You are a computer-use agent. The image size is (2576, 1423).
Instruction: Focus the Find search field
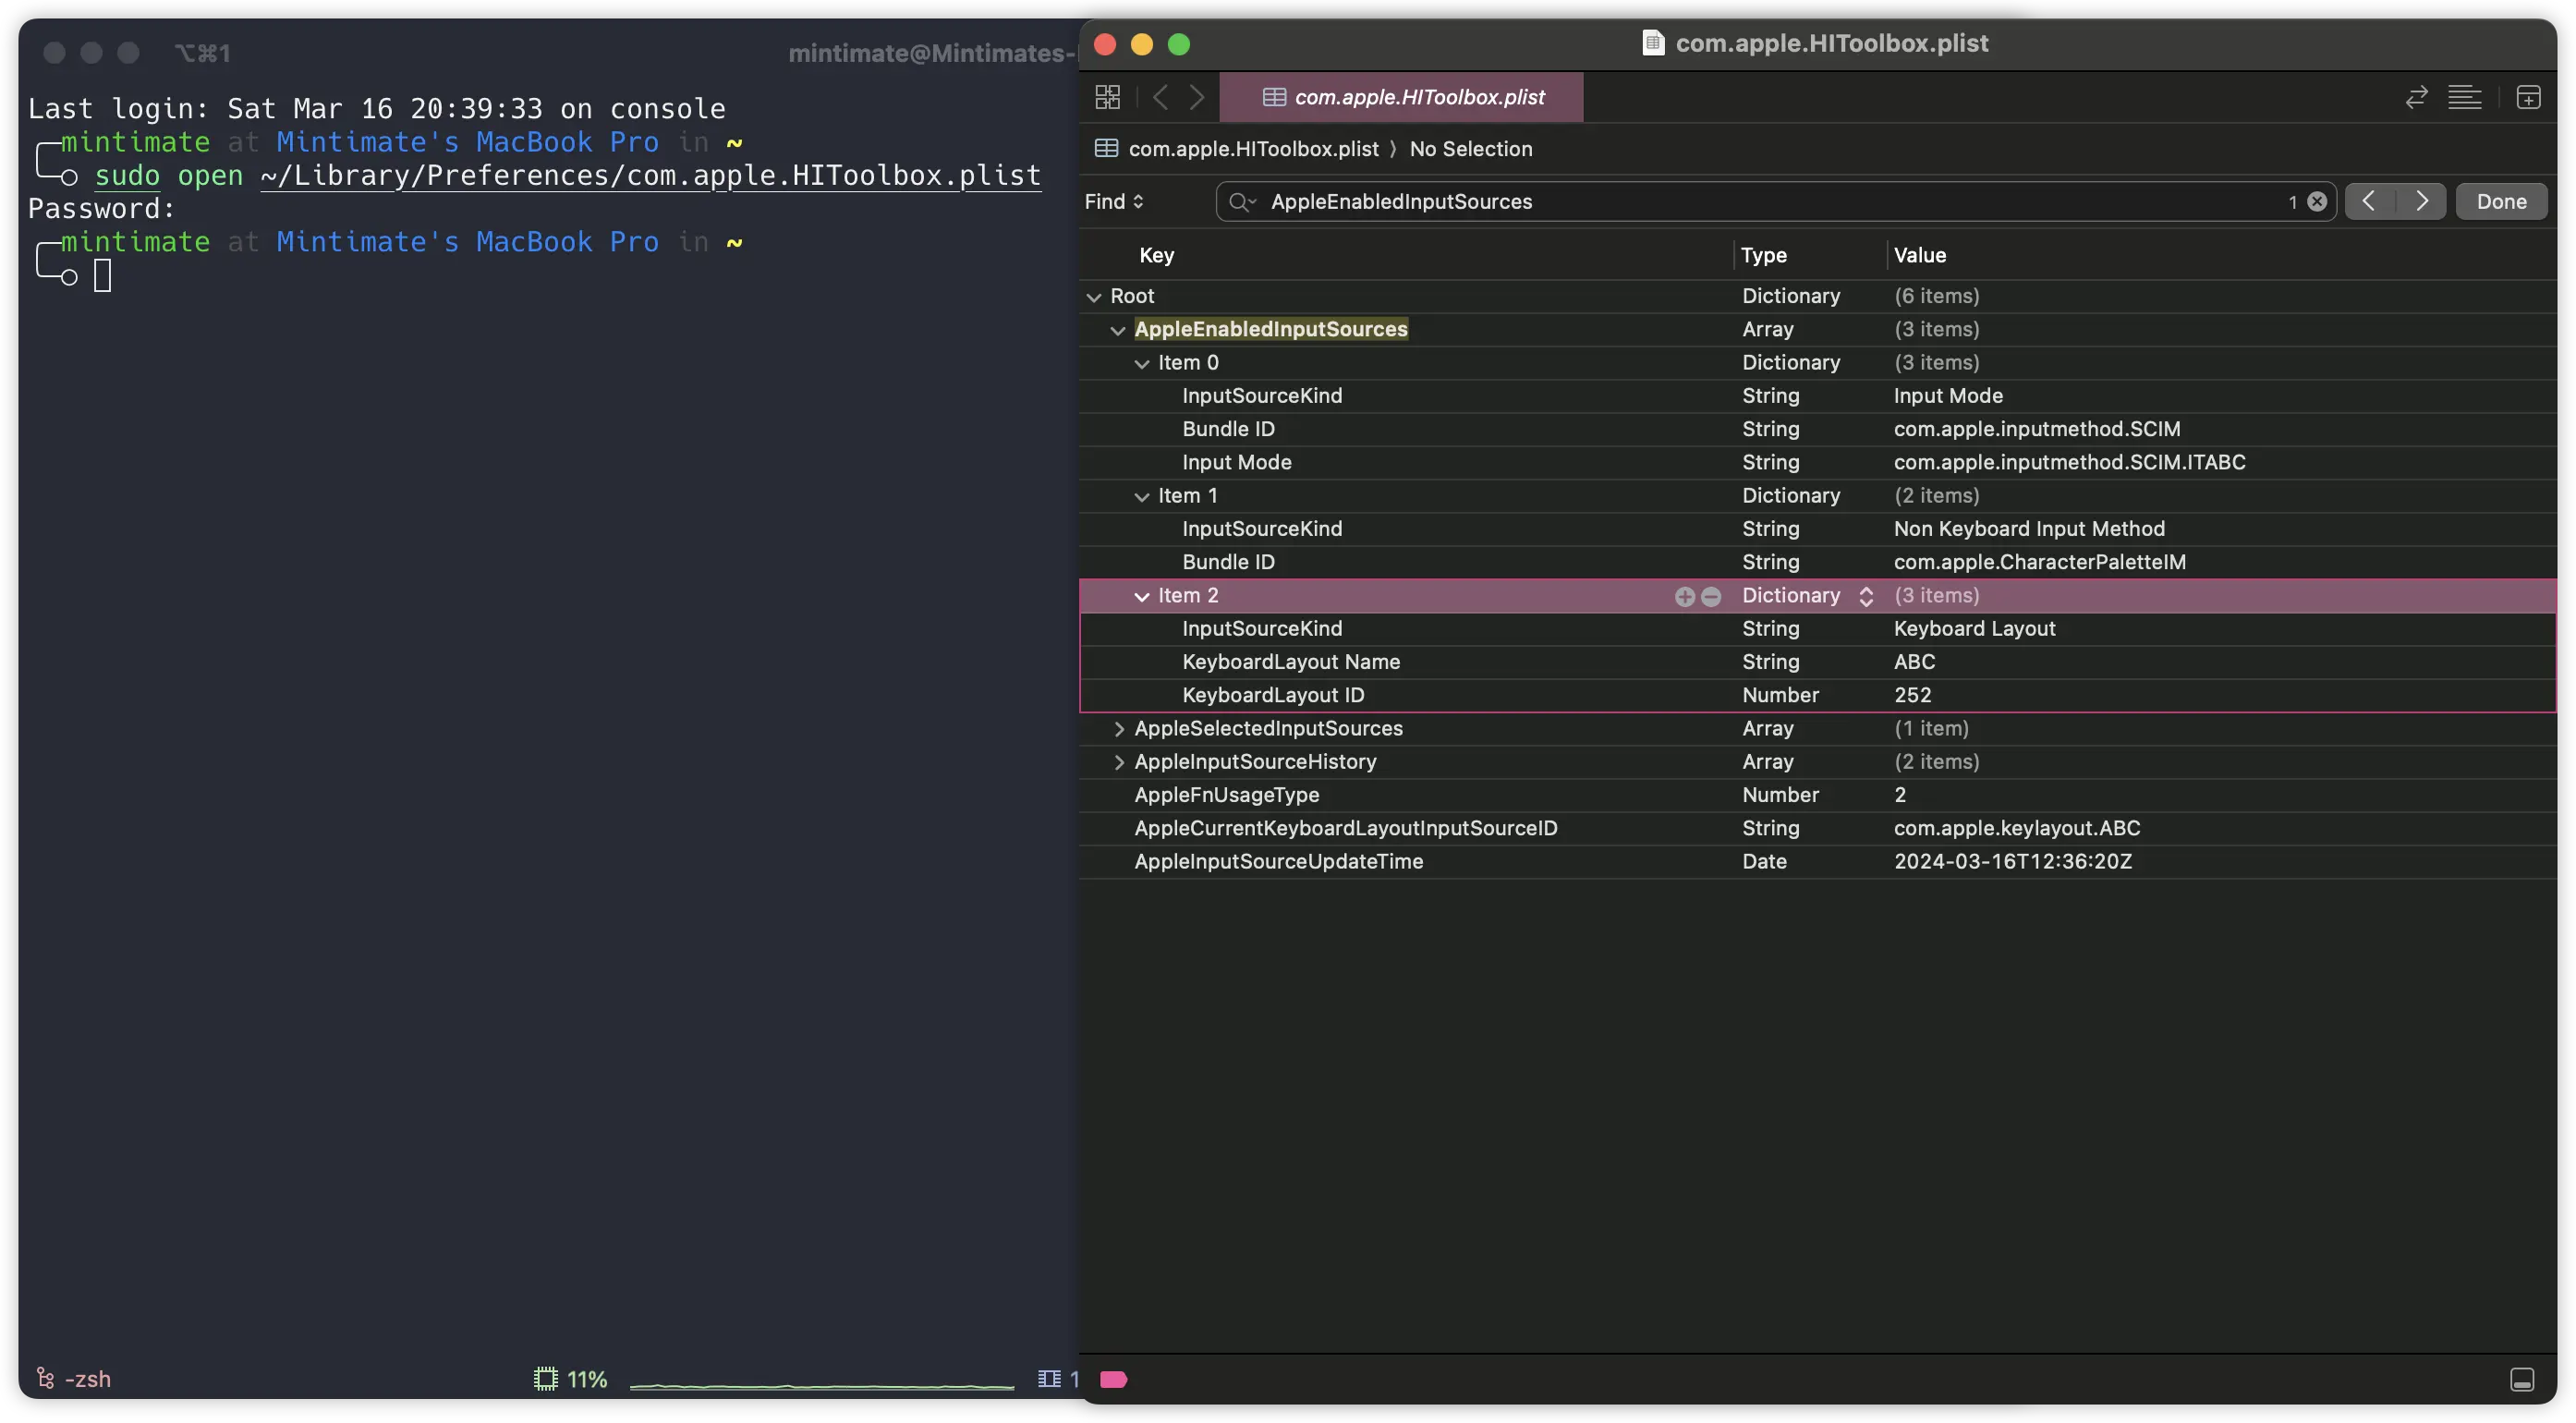1775,201
